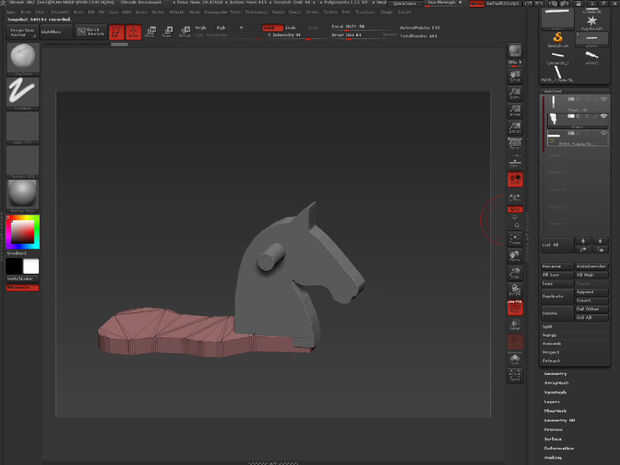Open the Projection Master button

tap(21, 32)
